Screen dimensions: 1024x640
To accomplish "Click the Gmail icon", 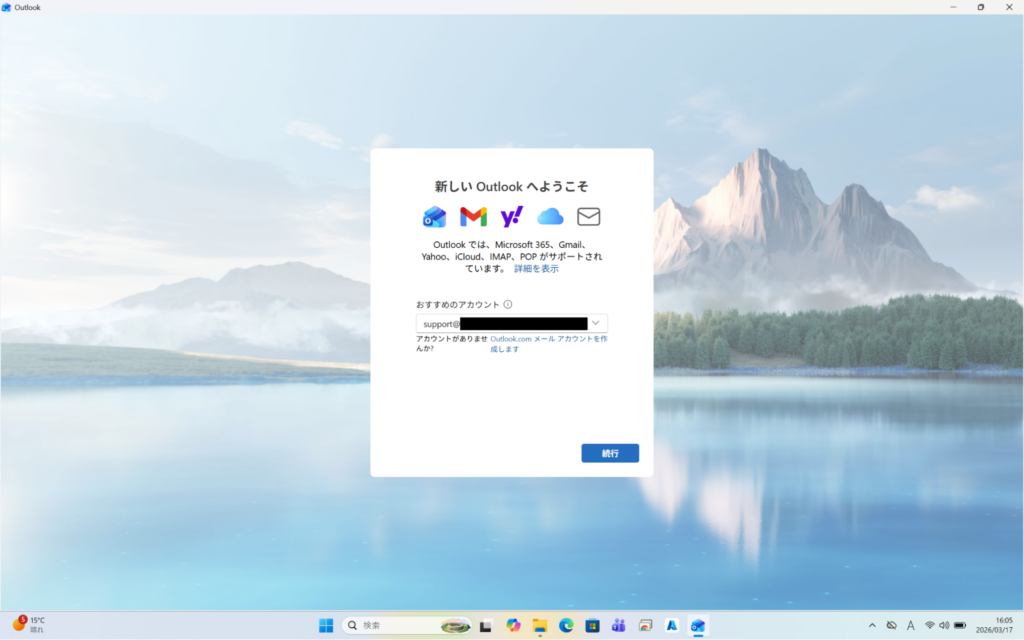I will click(x=473, y=217).
